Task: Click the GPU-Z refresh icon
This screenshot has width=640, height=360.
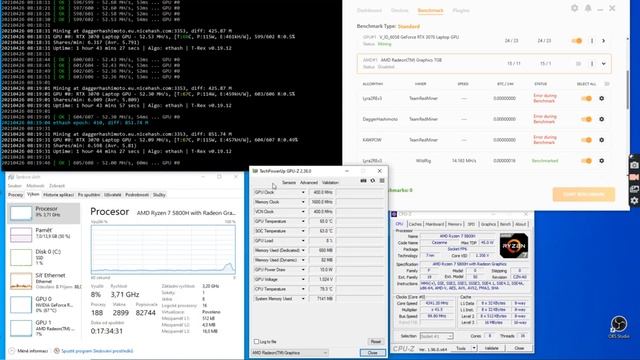Action: point(373,180)
